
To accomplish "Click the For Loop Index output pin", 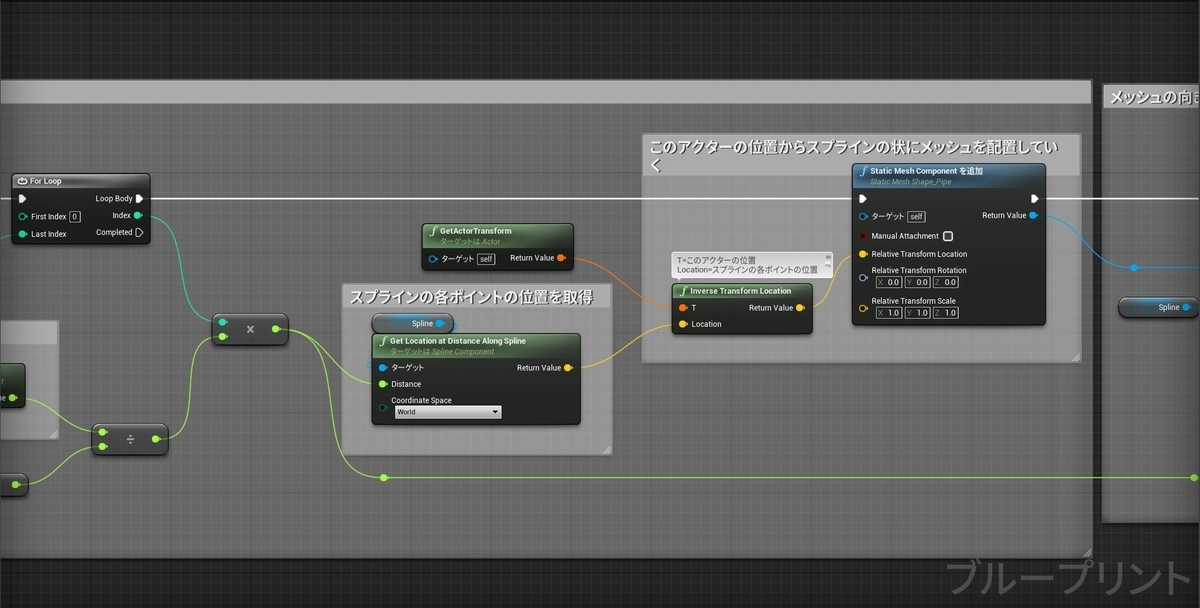I will click(x=138, y=215).
